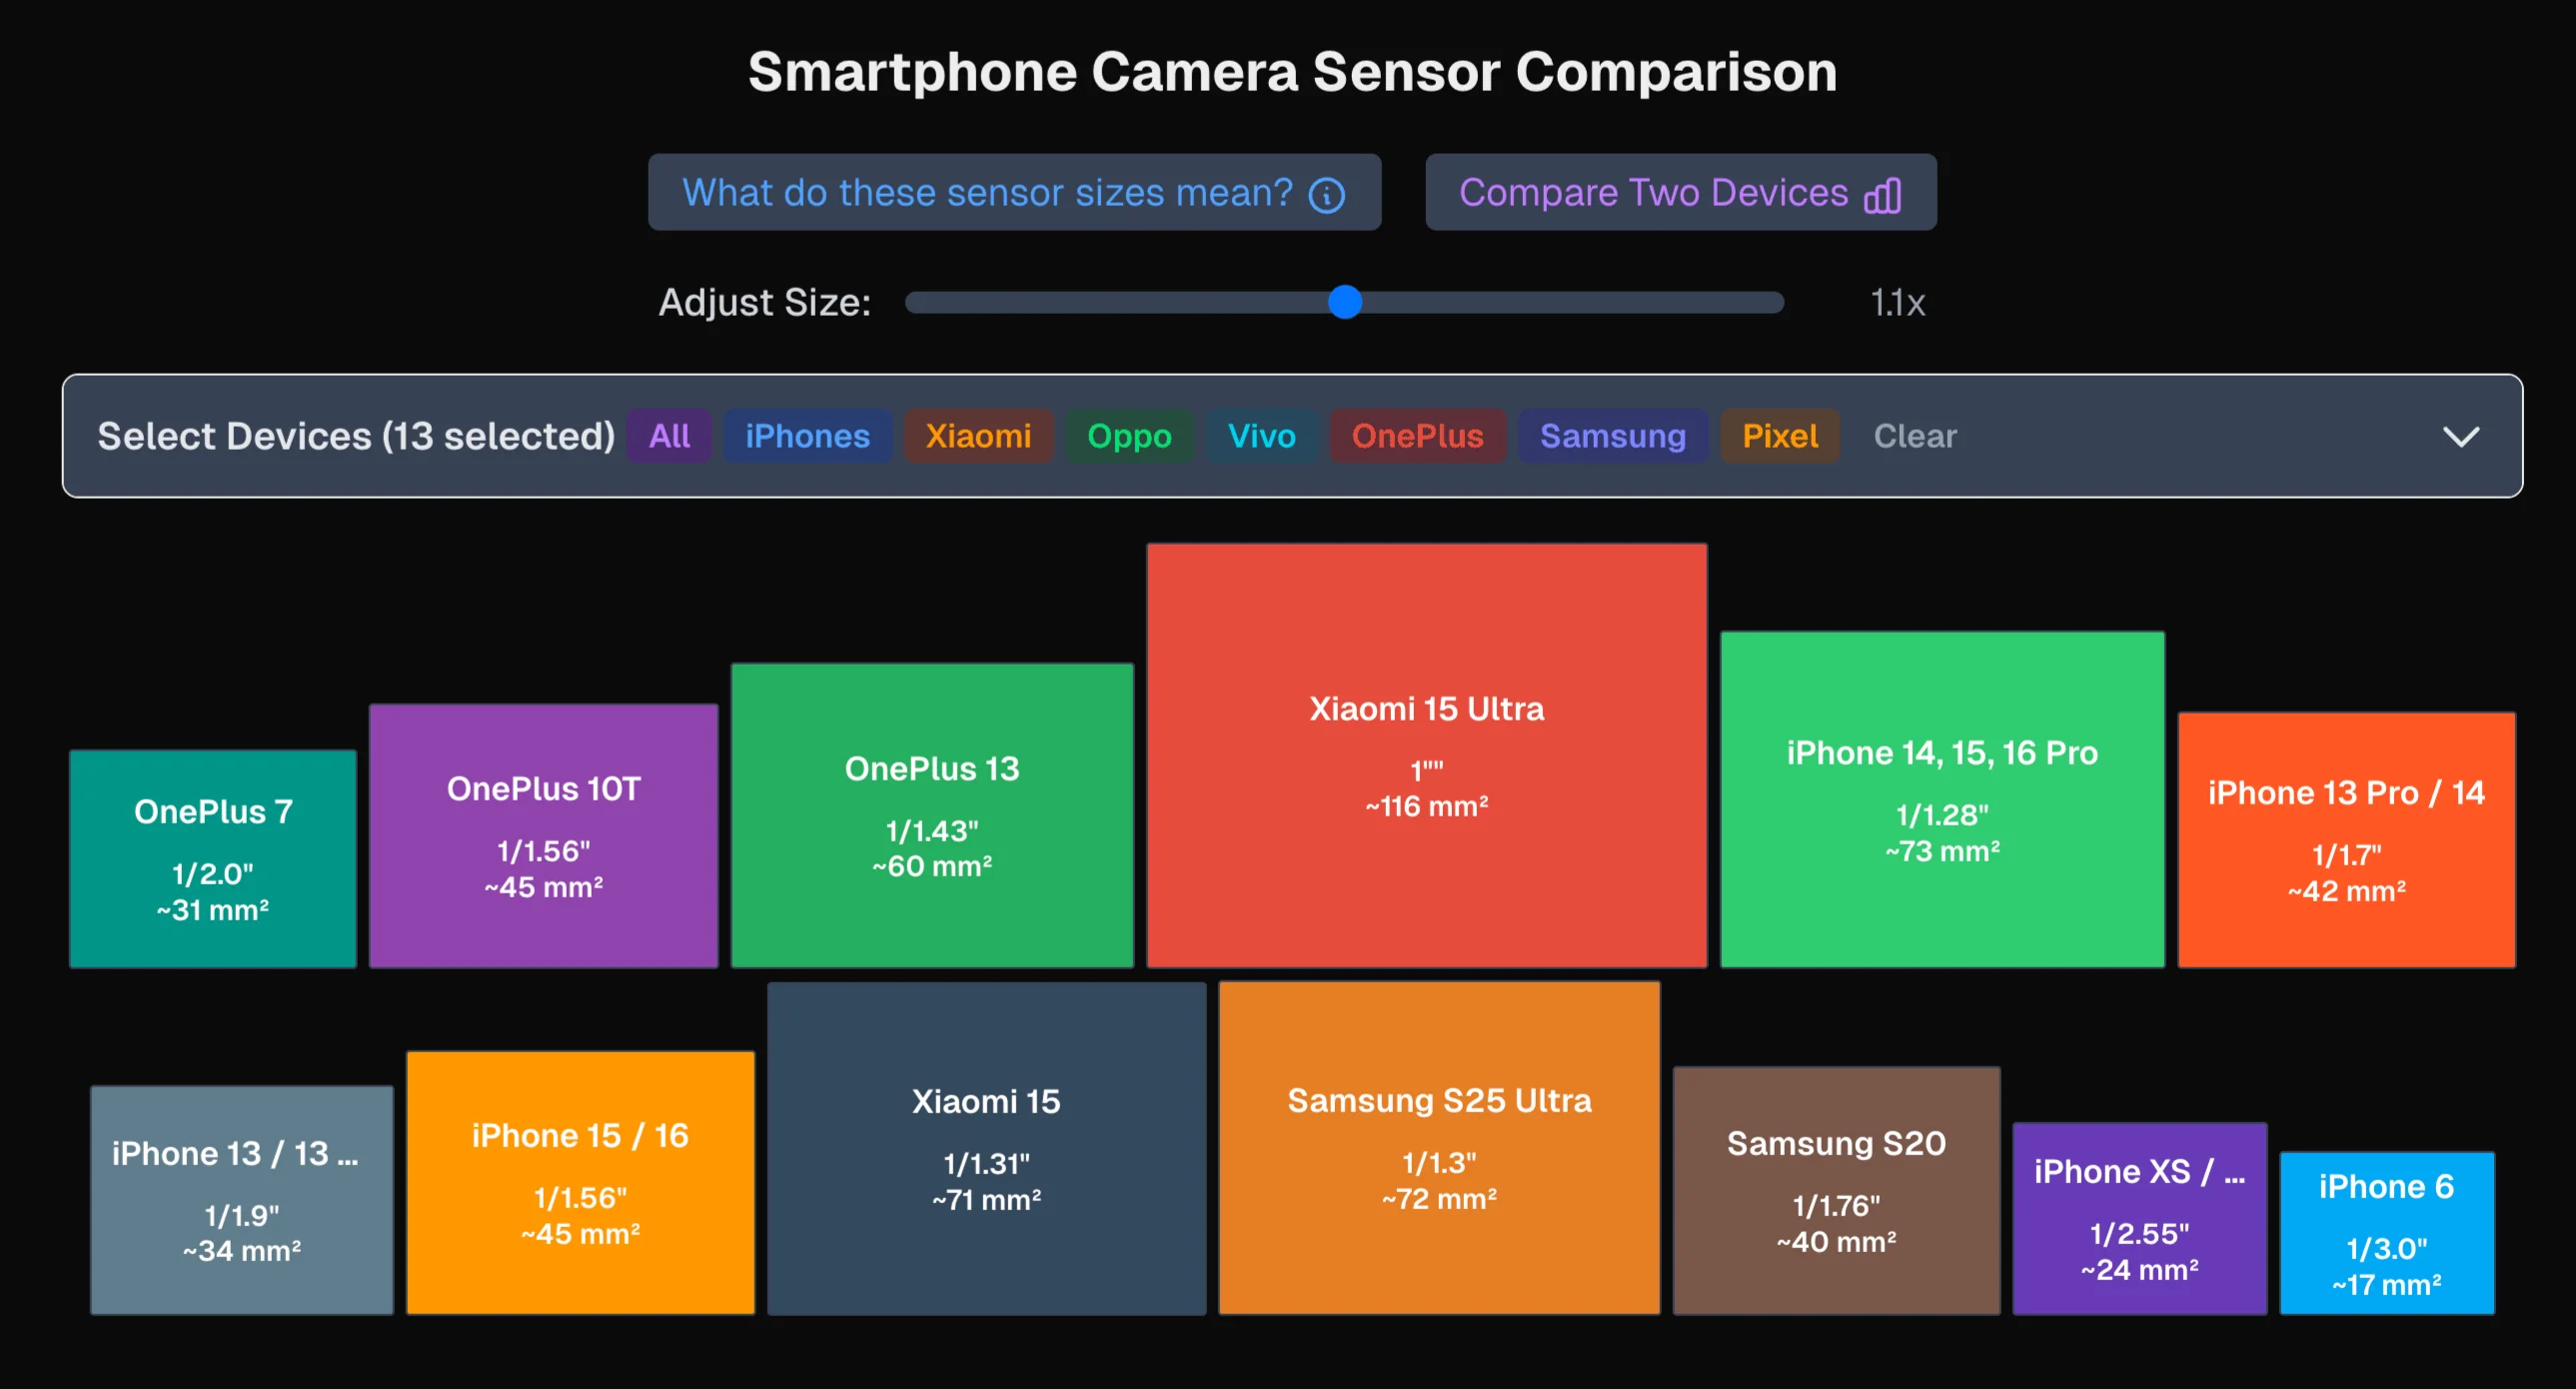2576x1389 pixels.
Task: Choose the Samsung filter tag
Action: (1612, 436)
